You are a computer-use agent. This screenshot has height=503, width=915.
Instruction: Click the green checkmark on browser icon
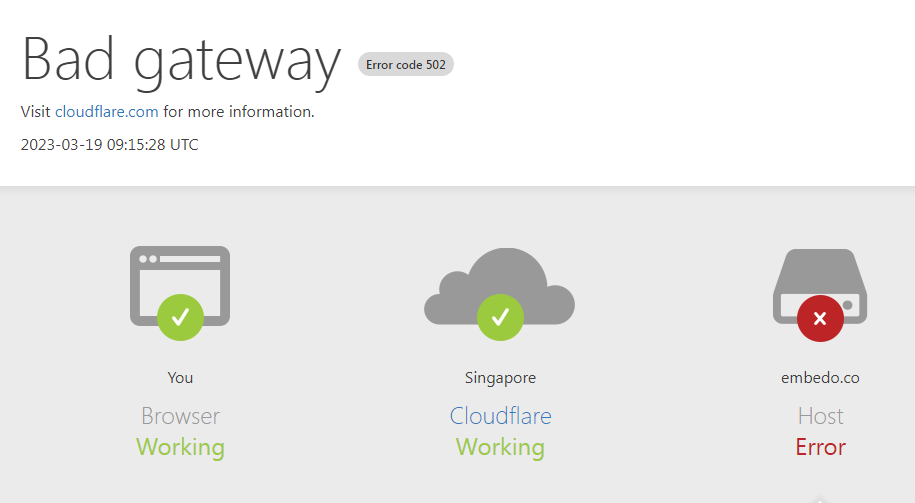[180, 318]
